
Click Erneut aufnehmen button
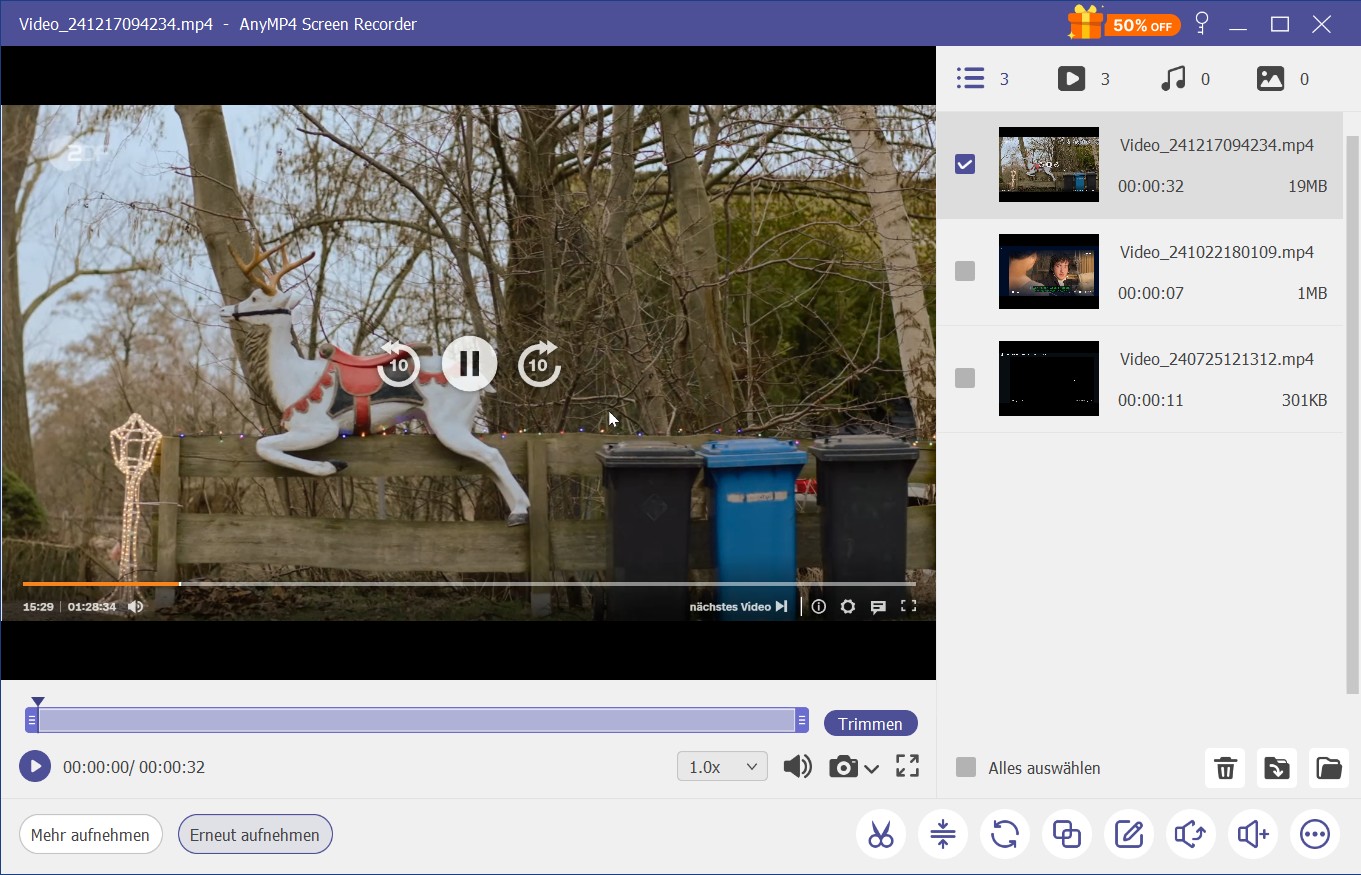click(255, 835)
